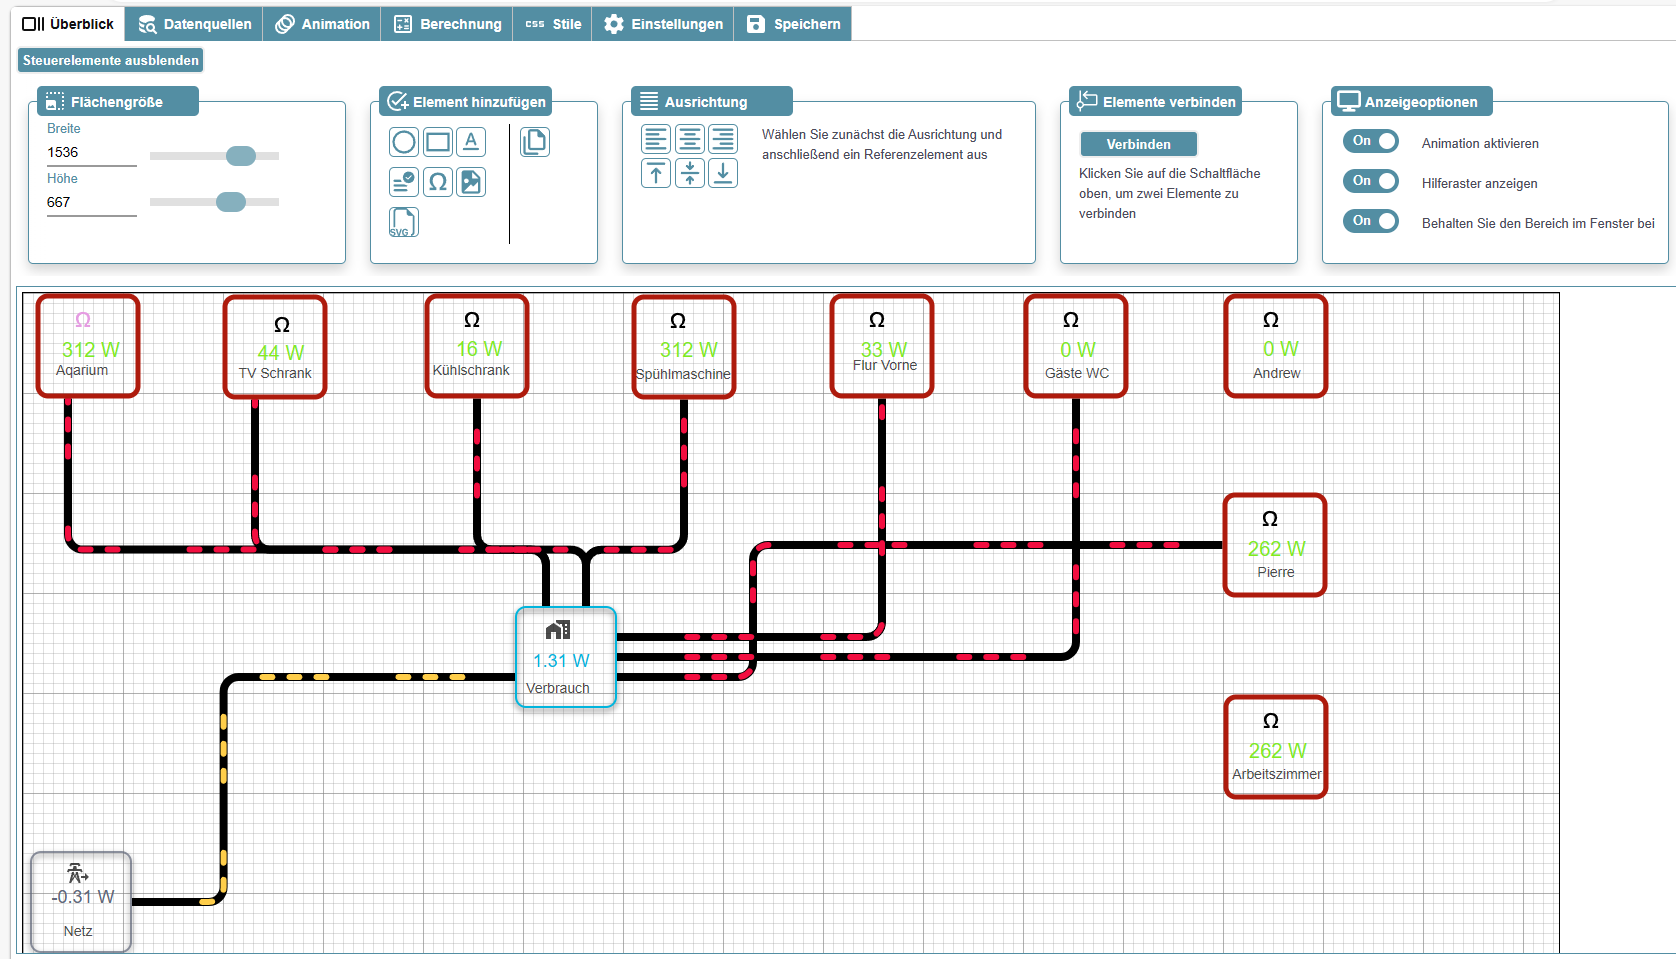The image size is (1676, 959).
Task: Click the 'Andrew' label
Action: point(1277,373)
